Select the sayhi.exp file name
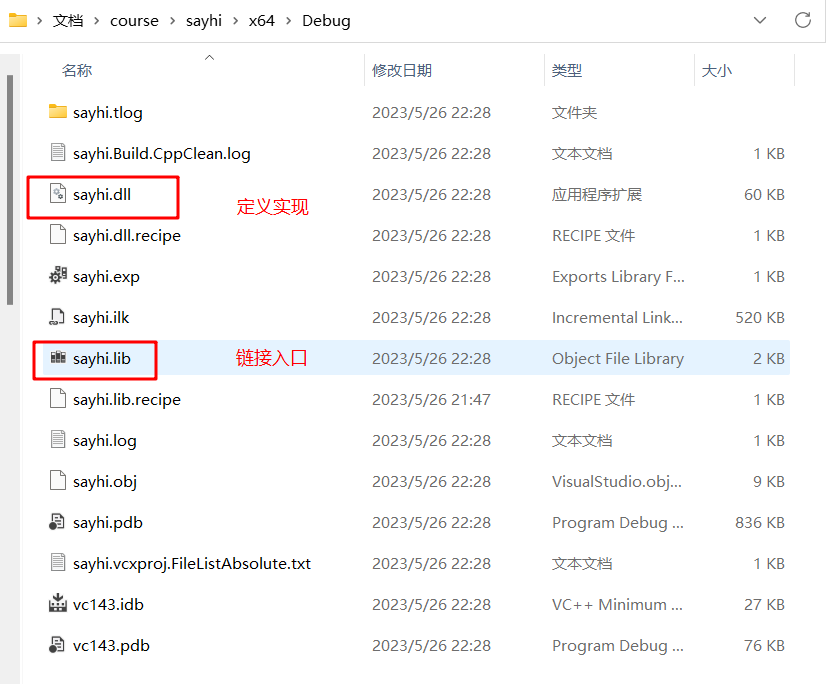833x684 pixels. [106, 276]
